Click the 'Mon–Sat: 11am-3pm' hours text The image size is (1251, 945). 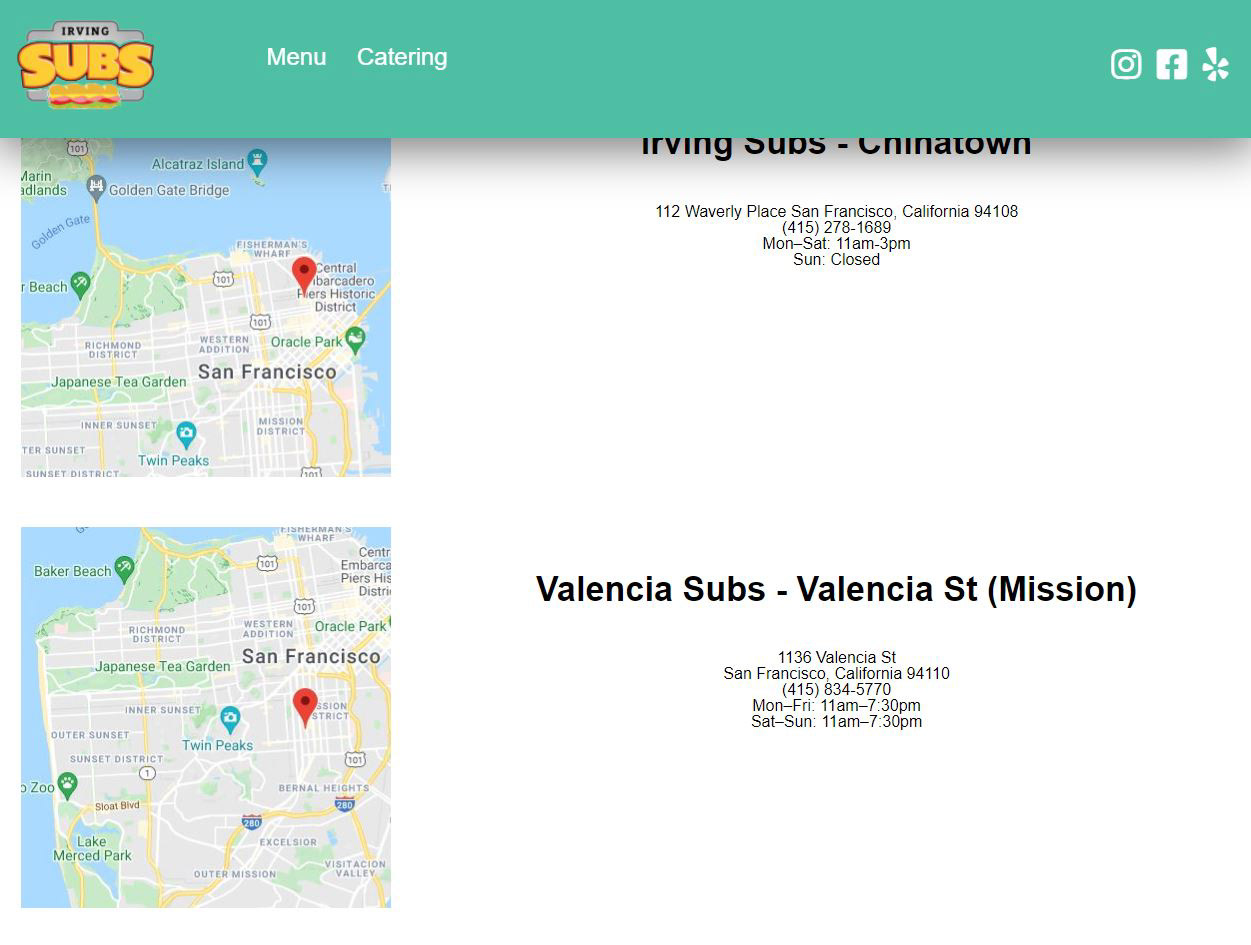click(x=836, y=243)
